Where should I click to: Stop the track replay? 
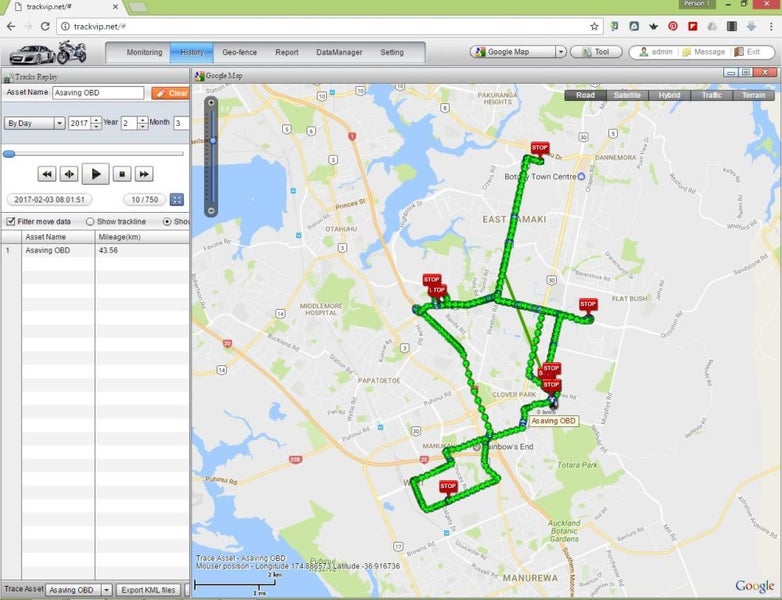(x=122, y=174)
